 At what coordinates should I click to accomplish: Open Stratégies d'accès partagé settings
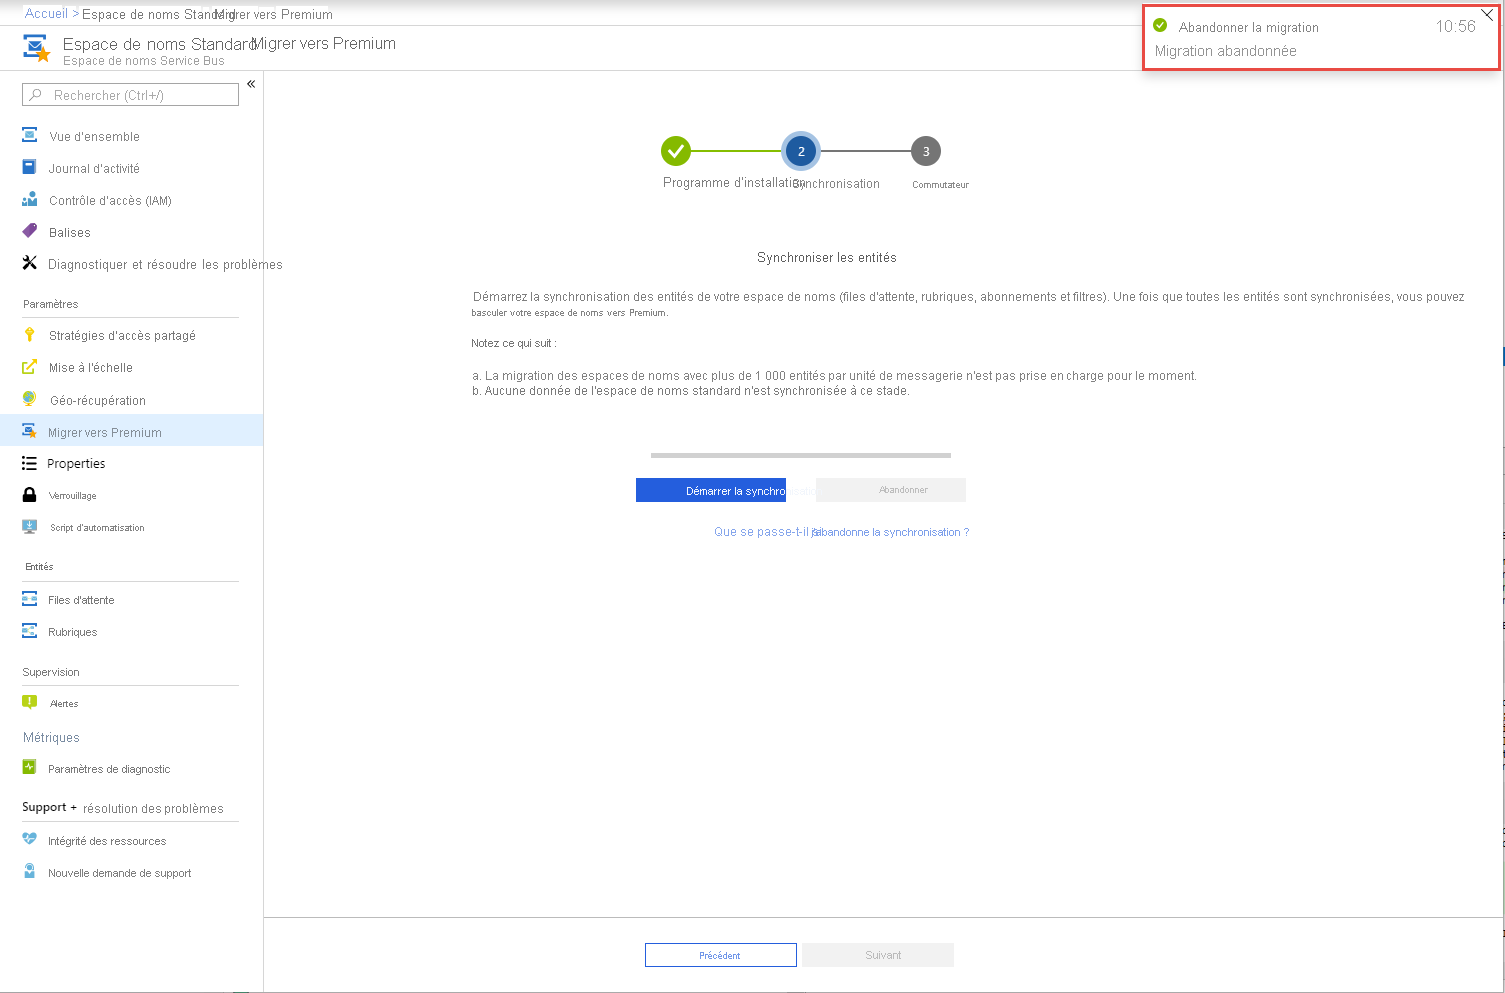point(122,336)
